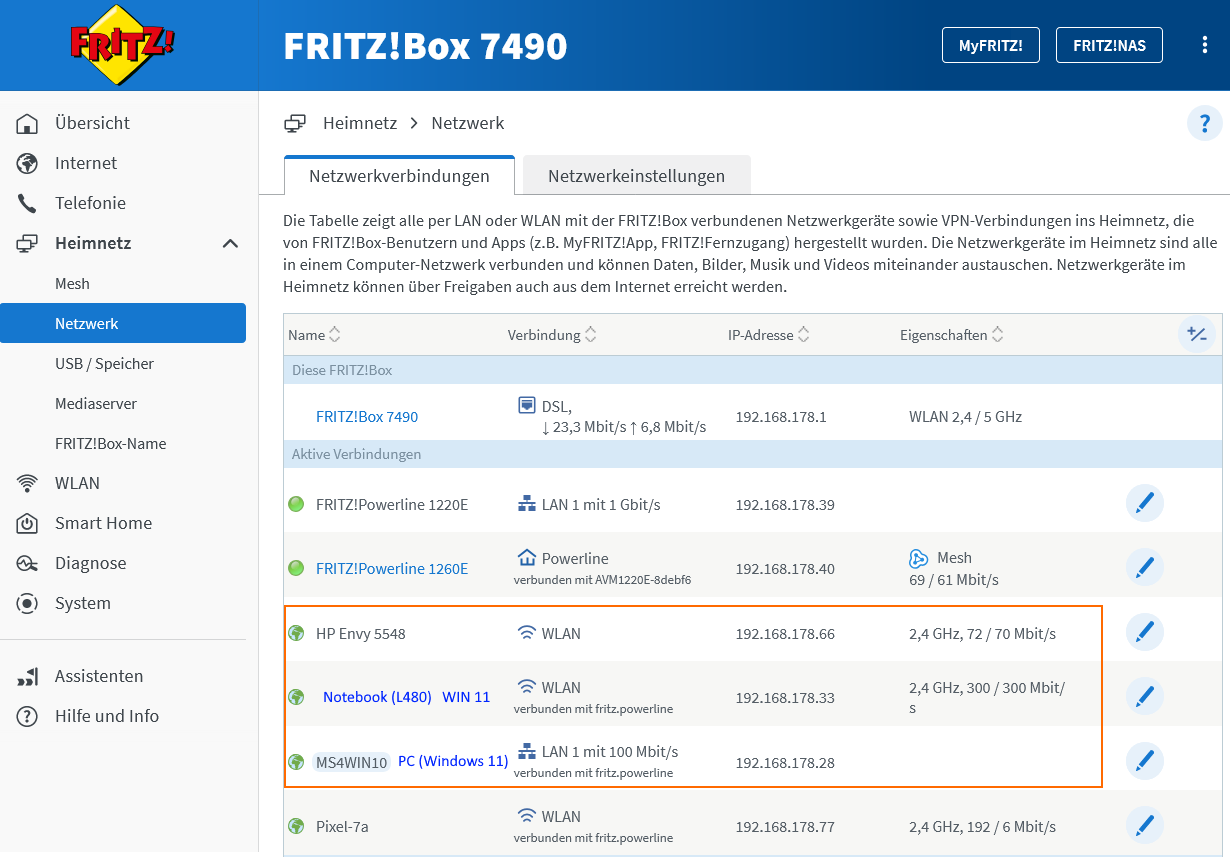The image size is (1230, 857).
Task: Click the 'LAN 1 mit 1 Gbit/s' connection text
Action: tap(601, 504)
